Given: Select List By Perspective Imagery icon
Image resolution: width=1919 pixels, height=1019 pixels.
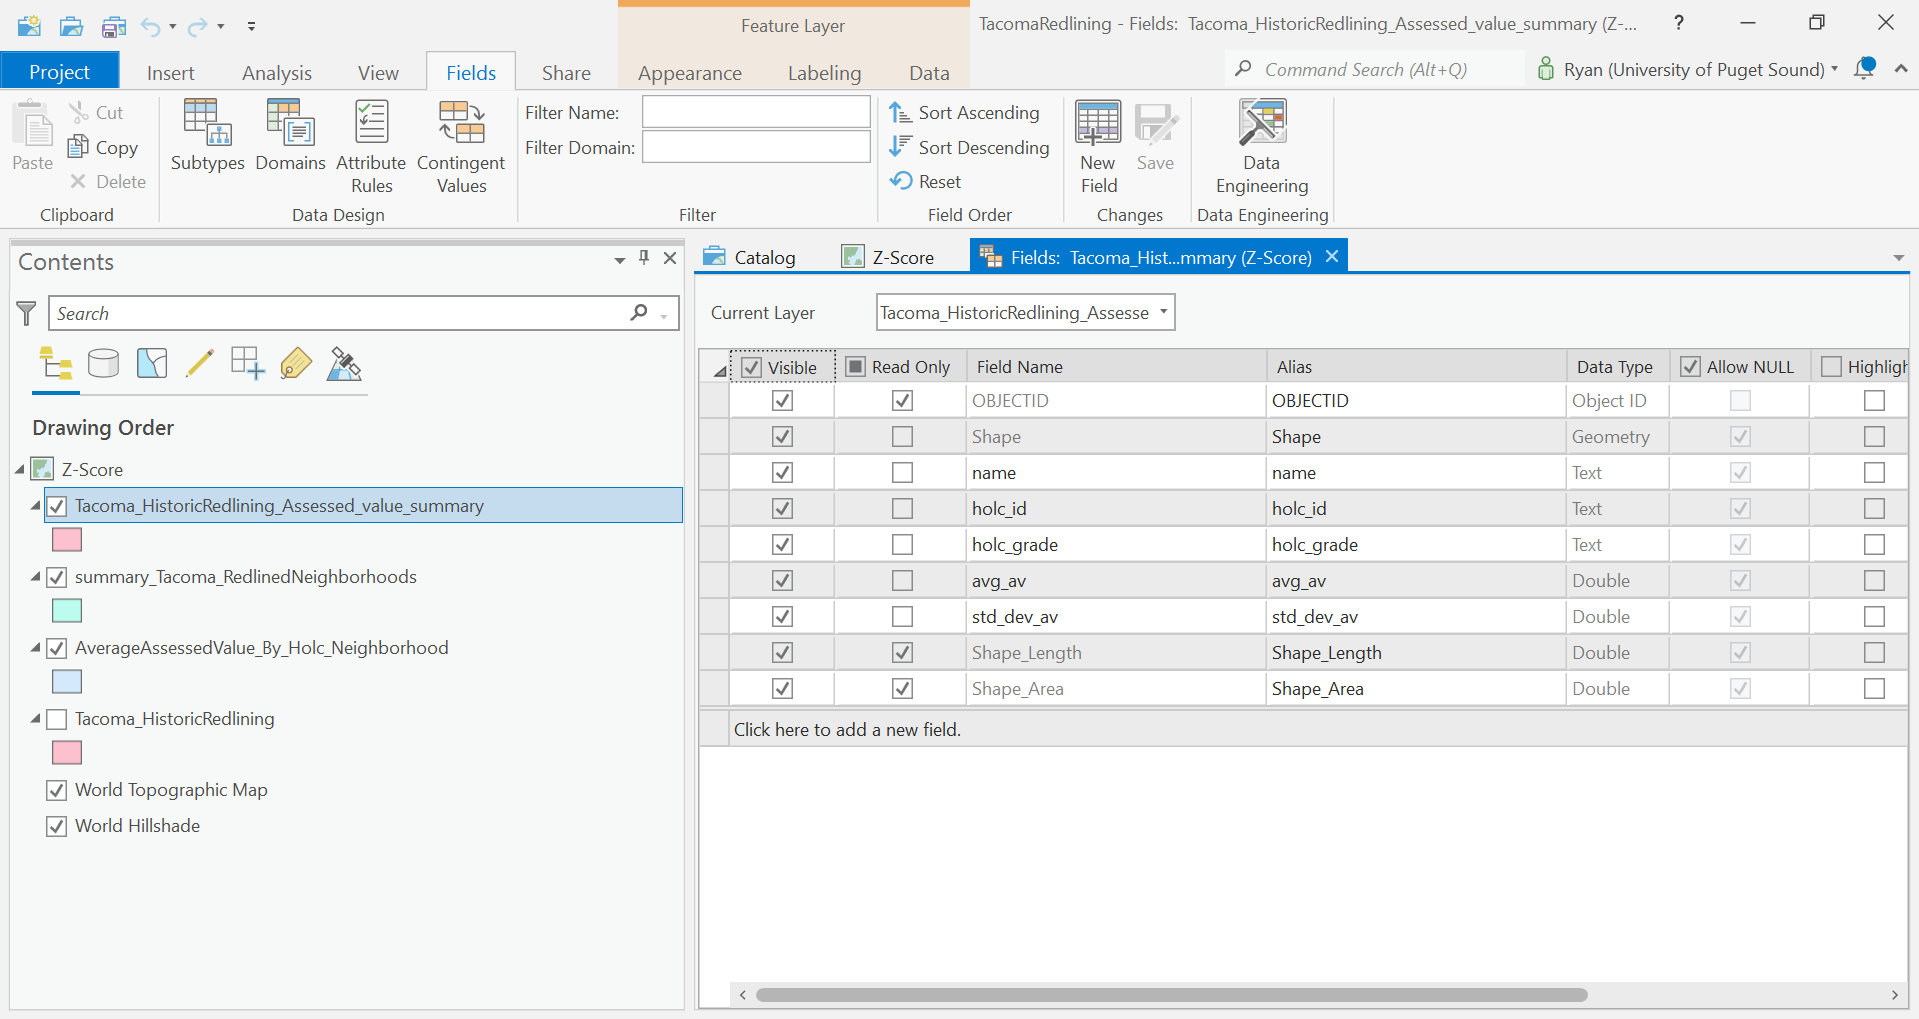Looking at the screenshot, I should (x=344, y=363).
